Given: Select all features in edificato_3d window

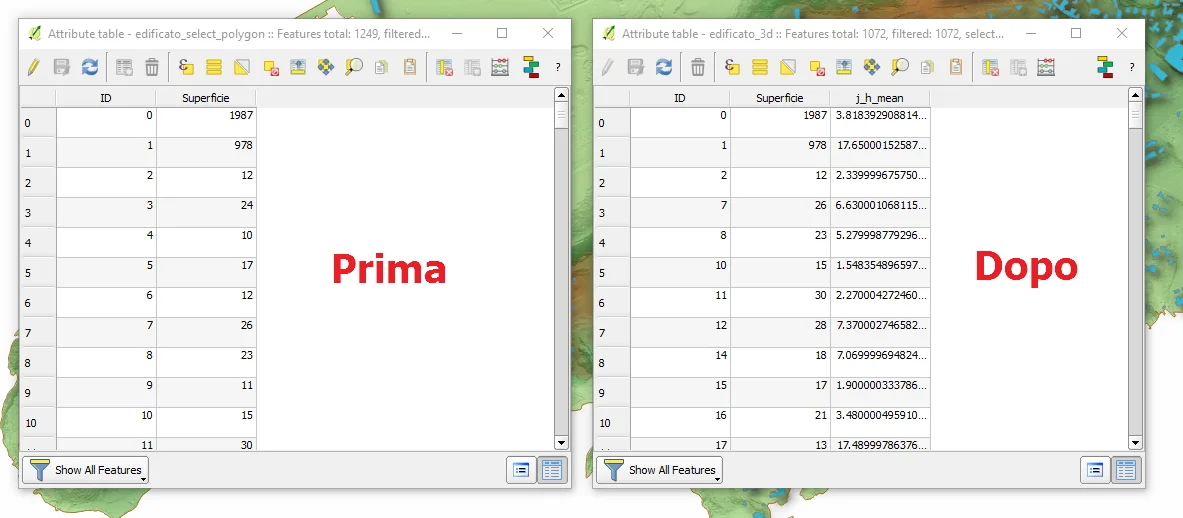Looking at the screenshot, I should pyautogui.click(x=760, y=67).
